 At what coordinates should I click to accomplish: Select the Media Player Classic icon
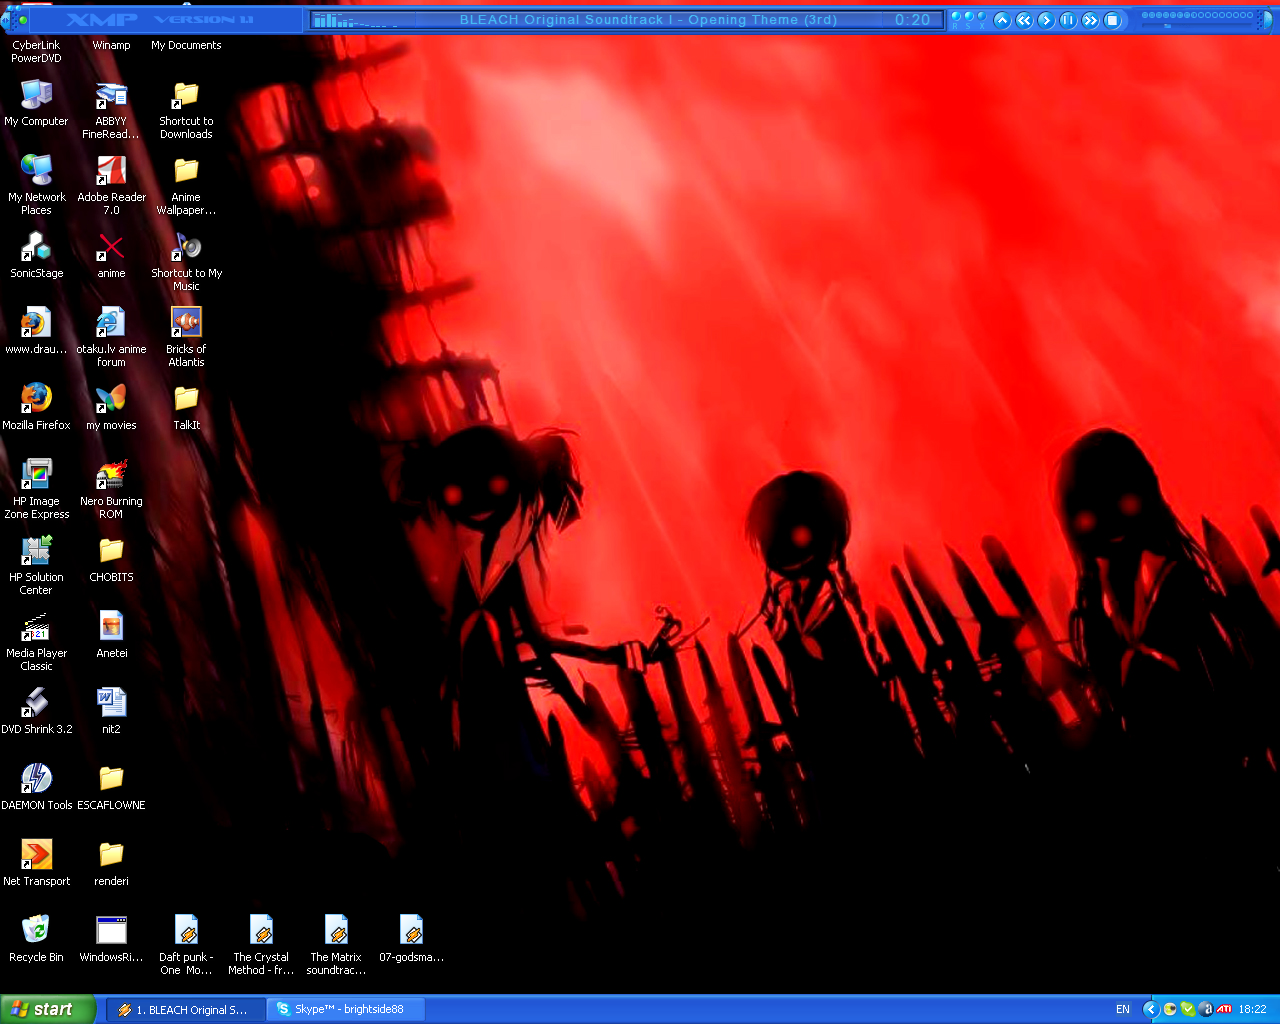[36, 641]
